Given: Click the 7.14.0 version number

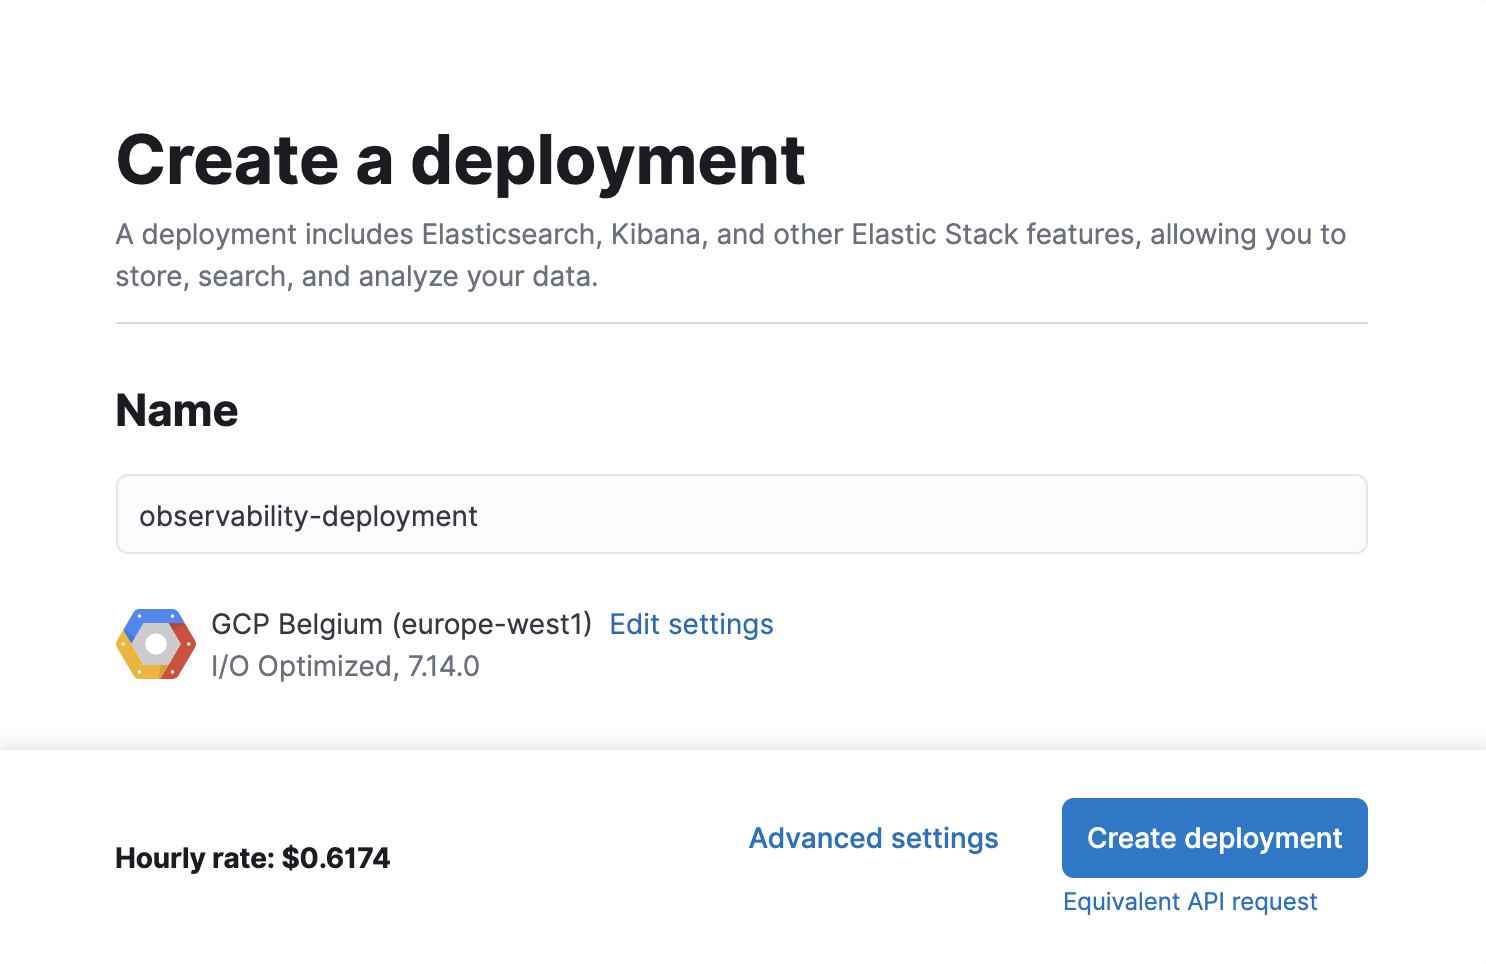Looking at the screenshot, I should (443, 666).
